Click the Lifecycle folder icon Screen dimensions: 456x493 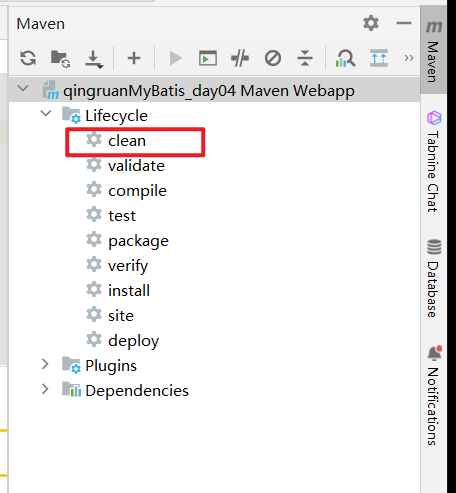pyautogui.click(x=71, y=115)
